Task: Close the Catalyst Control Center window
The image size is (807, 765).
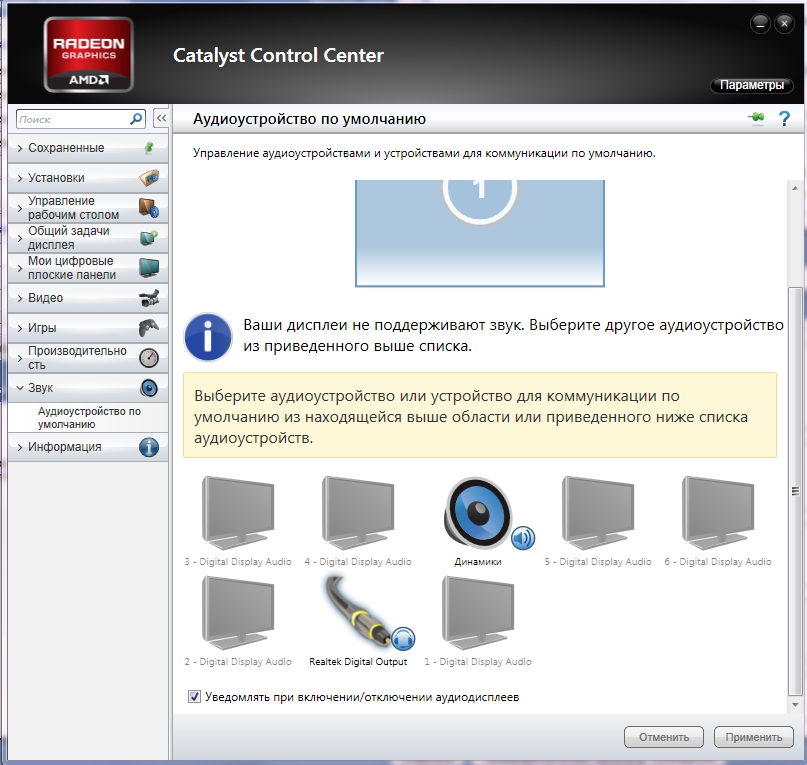Action: coord(784,24)
